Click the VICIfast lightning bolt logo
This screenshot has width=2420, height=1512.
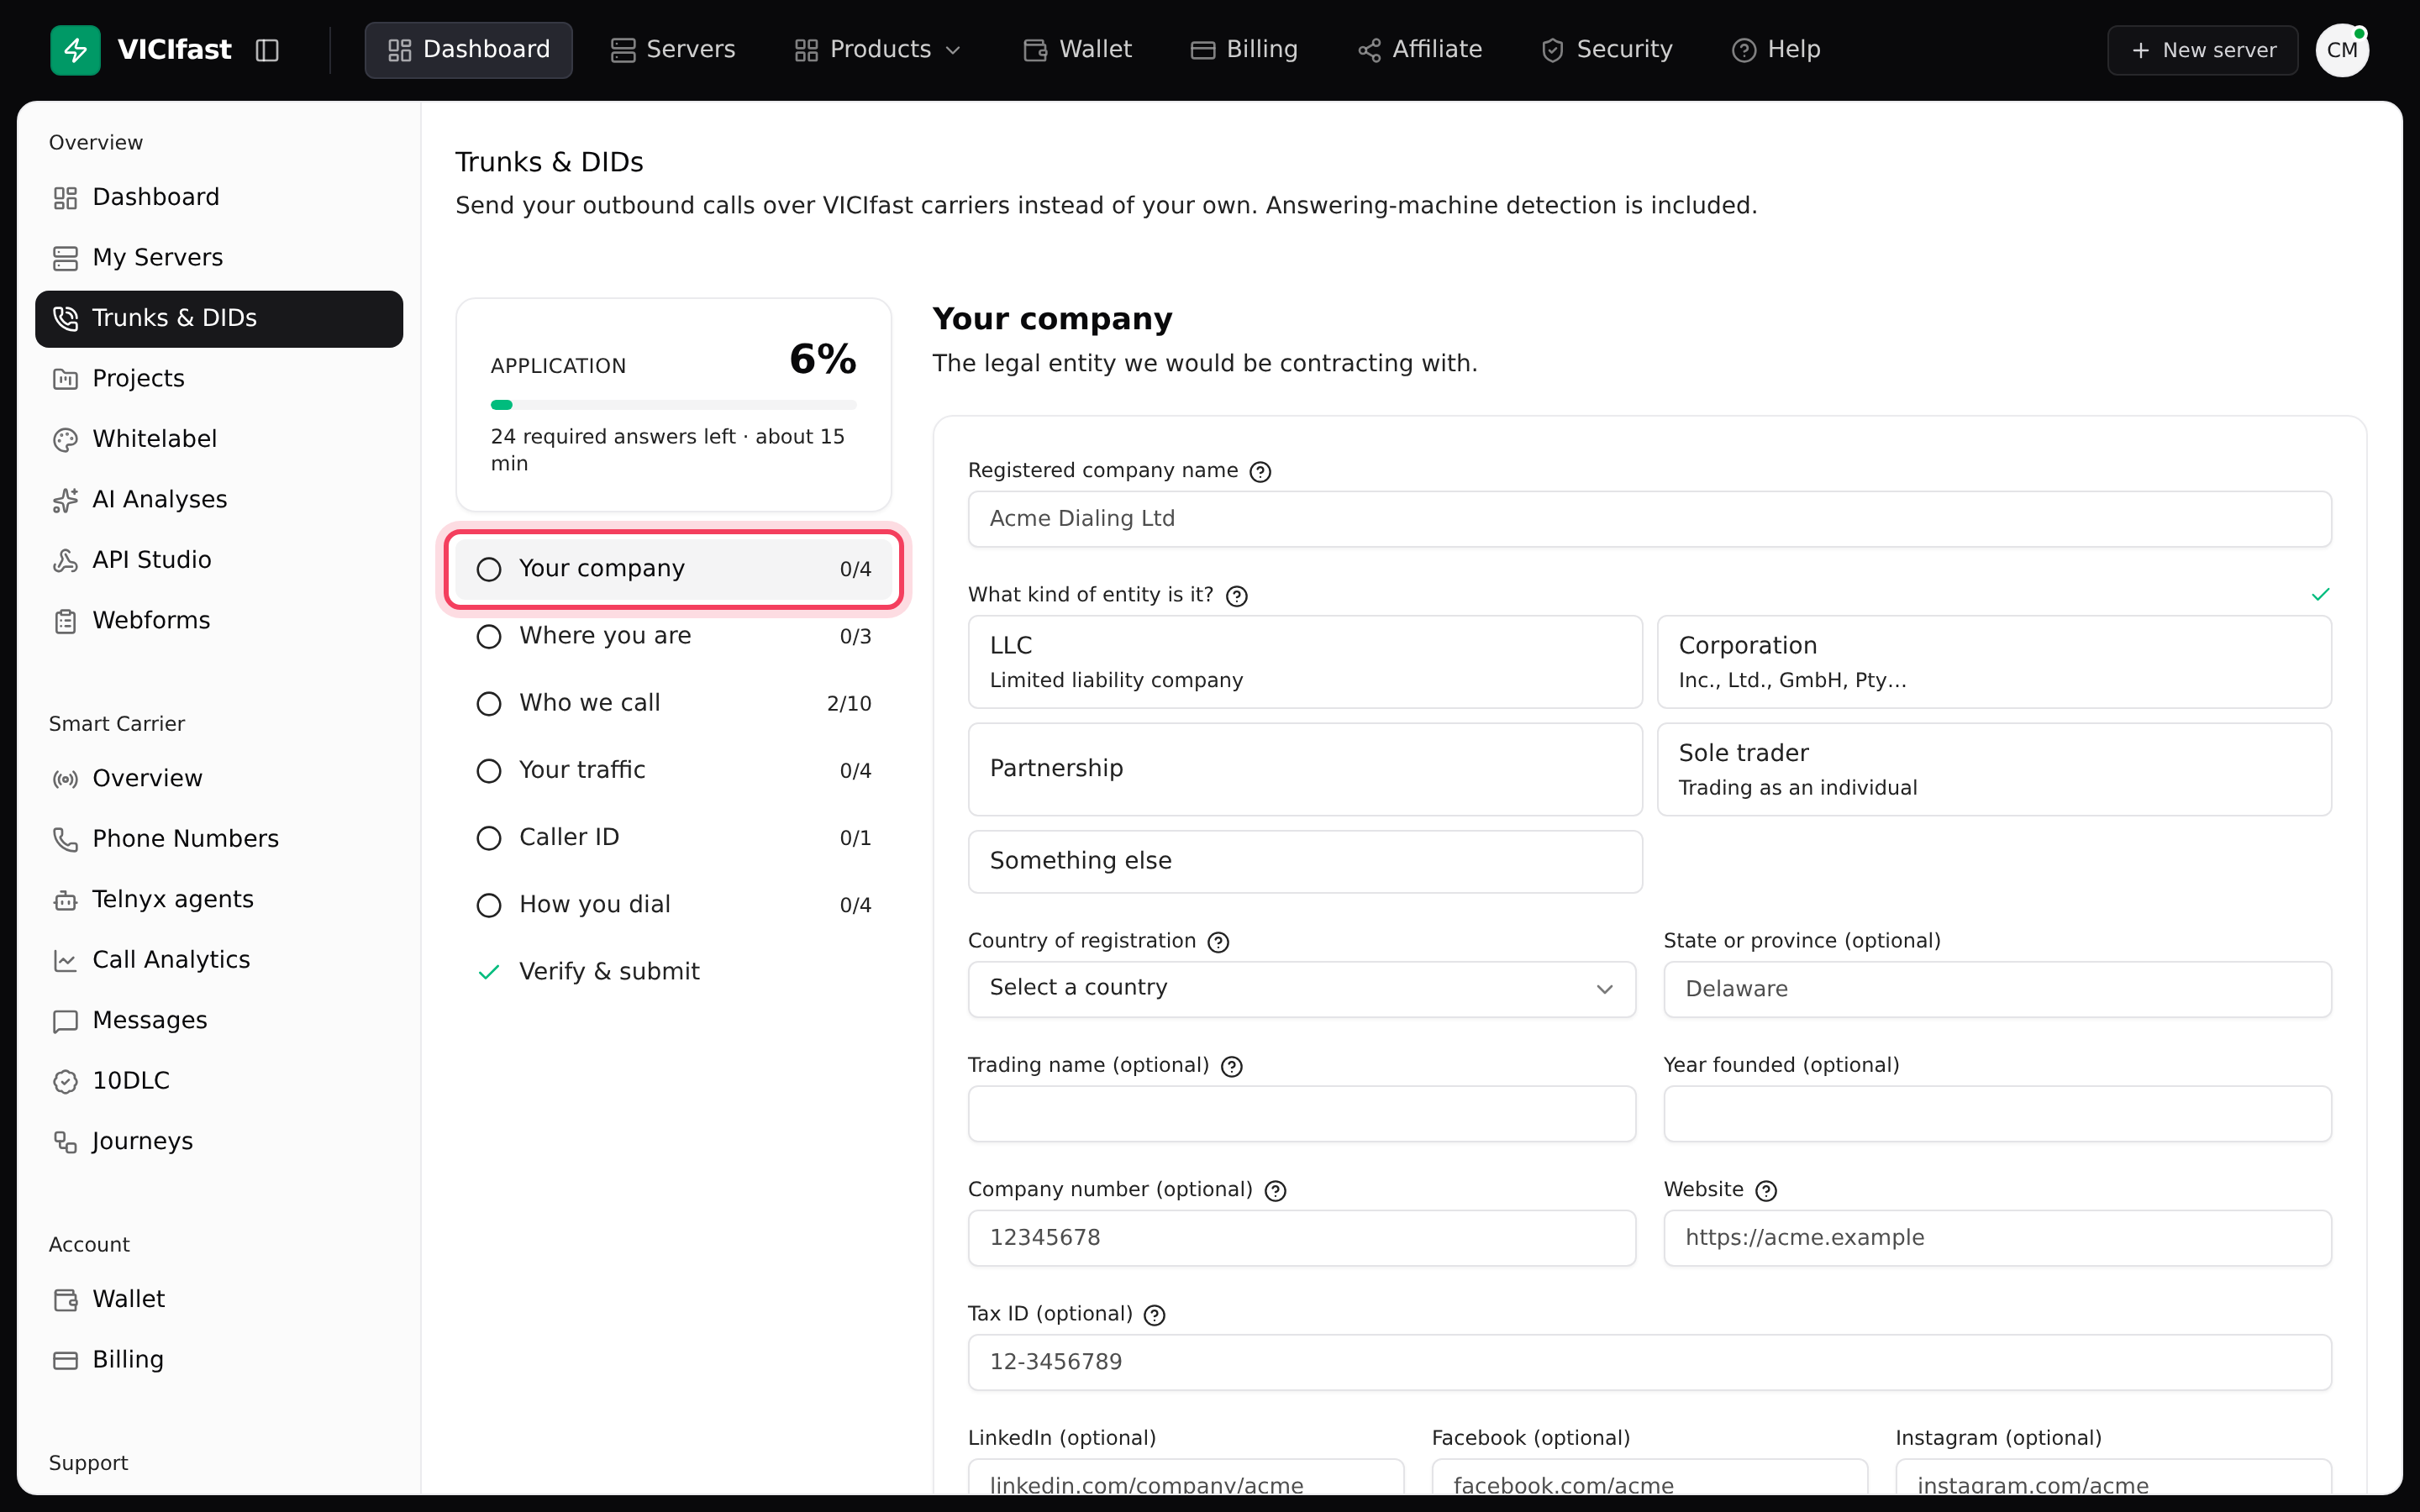click(75, 50)
